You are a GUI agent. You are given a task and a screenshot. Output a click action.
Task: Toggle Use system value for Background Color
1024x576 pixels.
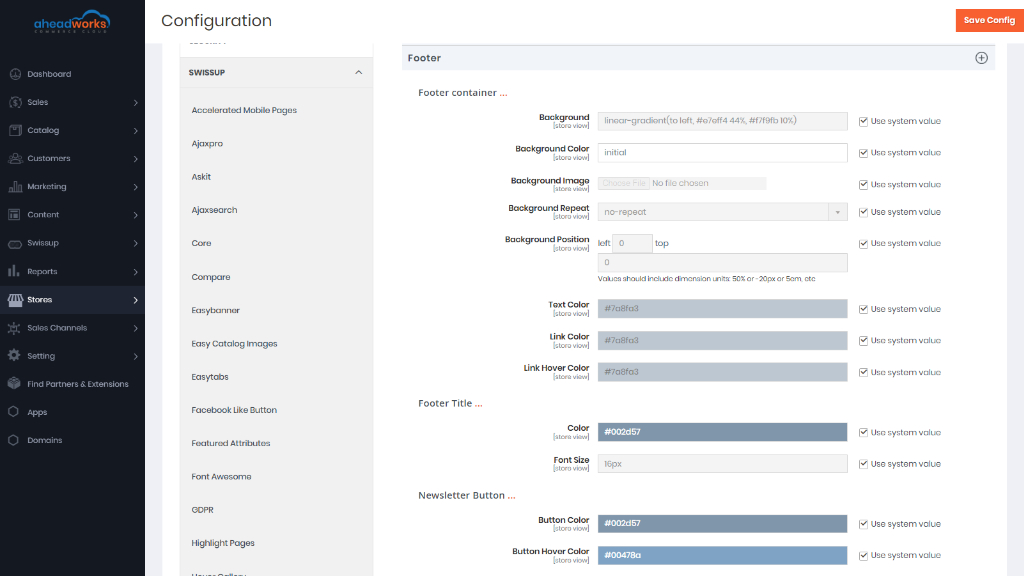pyautogui.click(x=863, y=153)
